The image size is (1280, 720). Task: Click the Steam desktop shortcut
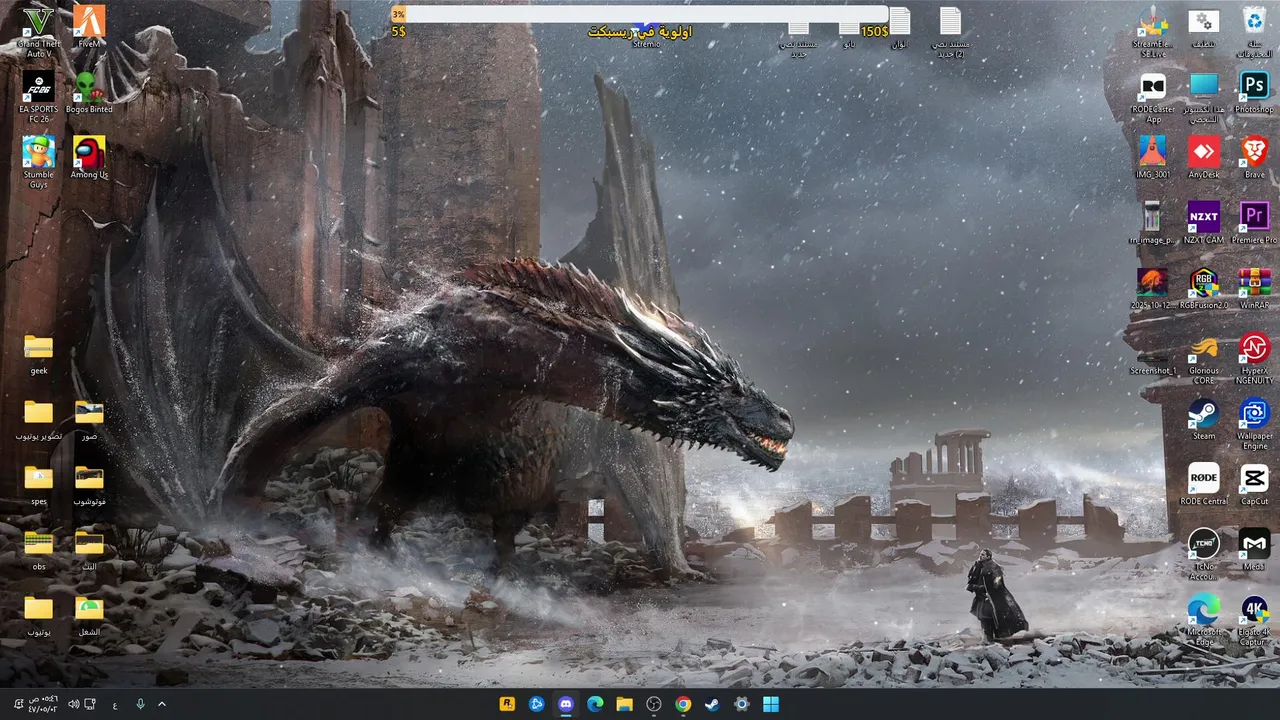click(x=1204, y=418)
